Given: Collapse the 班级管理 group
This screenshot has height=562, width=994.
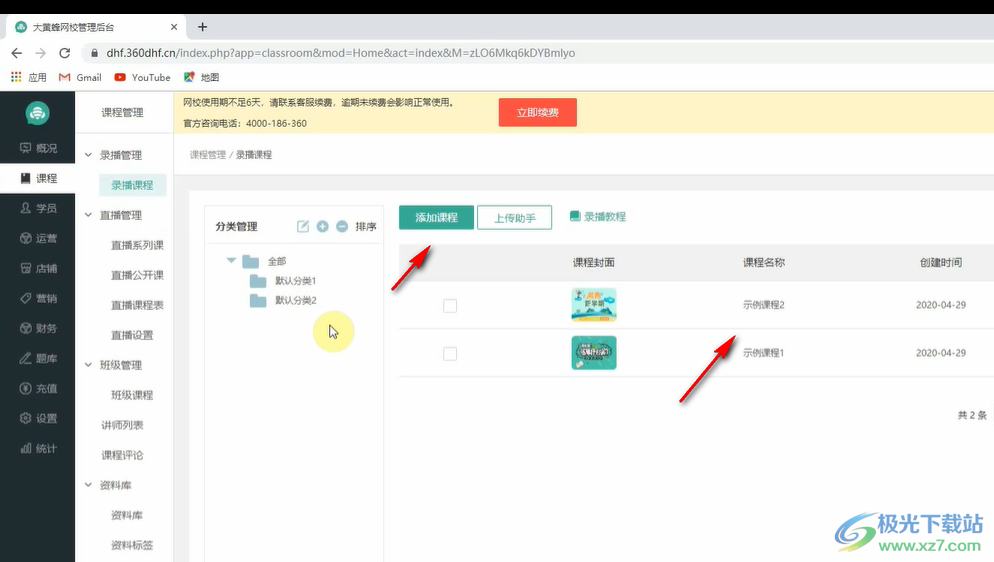Looking at the screenshot, I should pyautogui.click(x=88, y=365).
